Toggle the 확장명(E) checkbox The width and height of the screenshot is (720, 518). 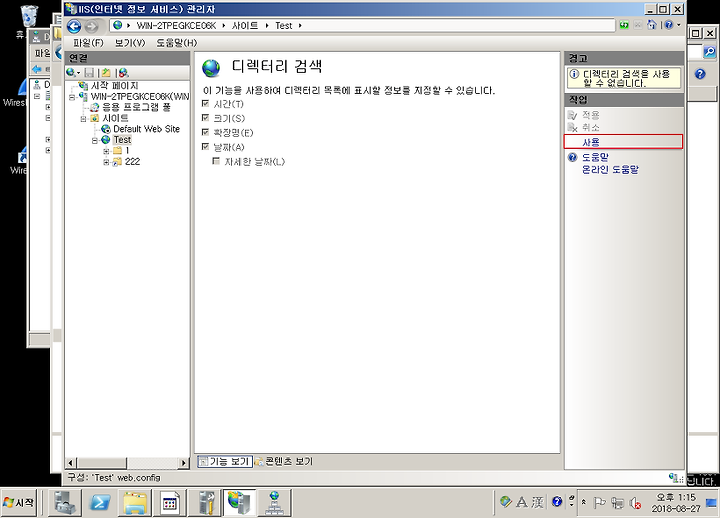(205, 132)
